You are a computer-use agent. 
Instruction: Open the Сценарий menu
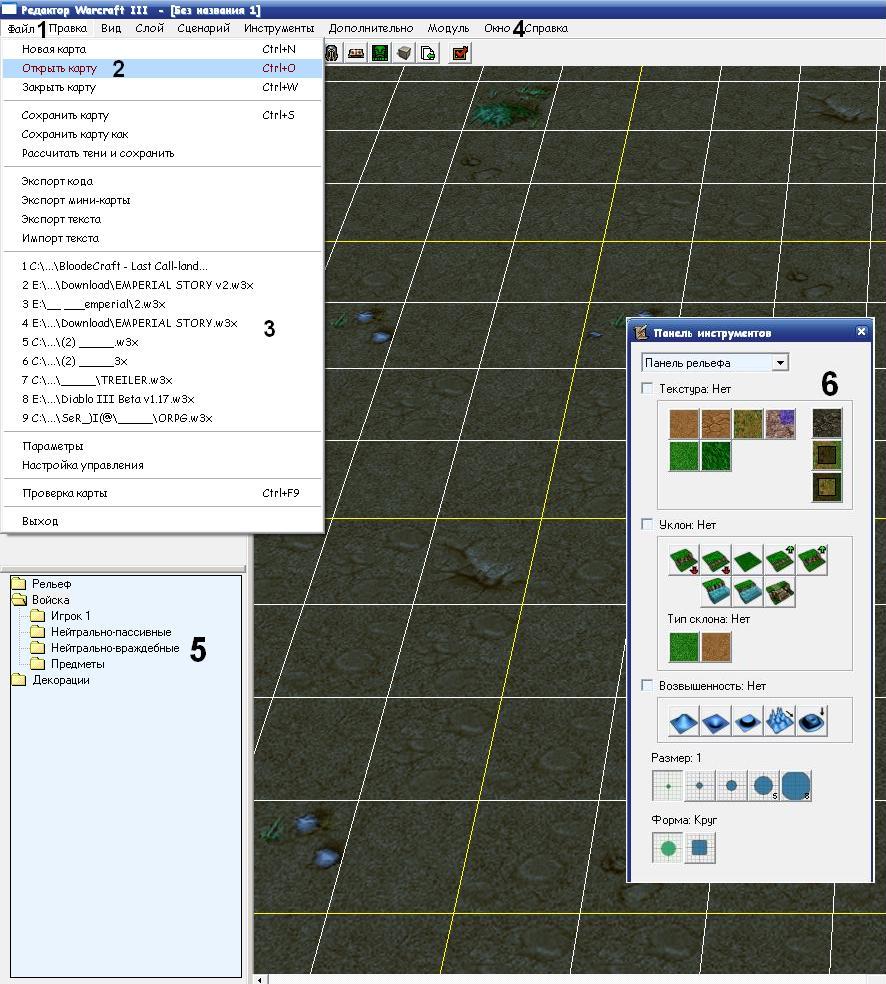203,28
